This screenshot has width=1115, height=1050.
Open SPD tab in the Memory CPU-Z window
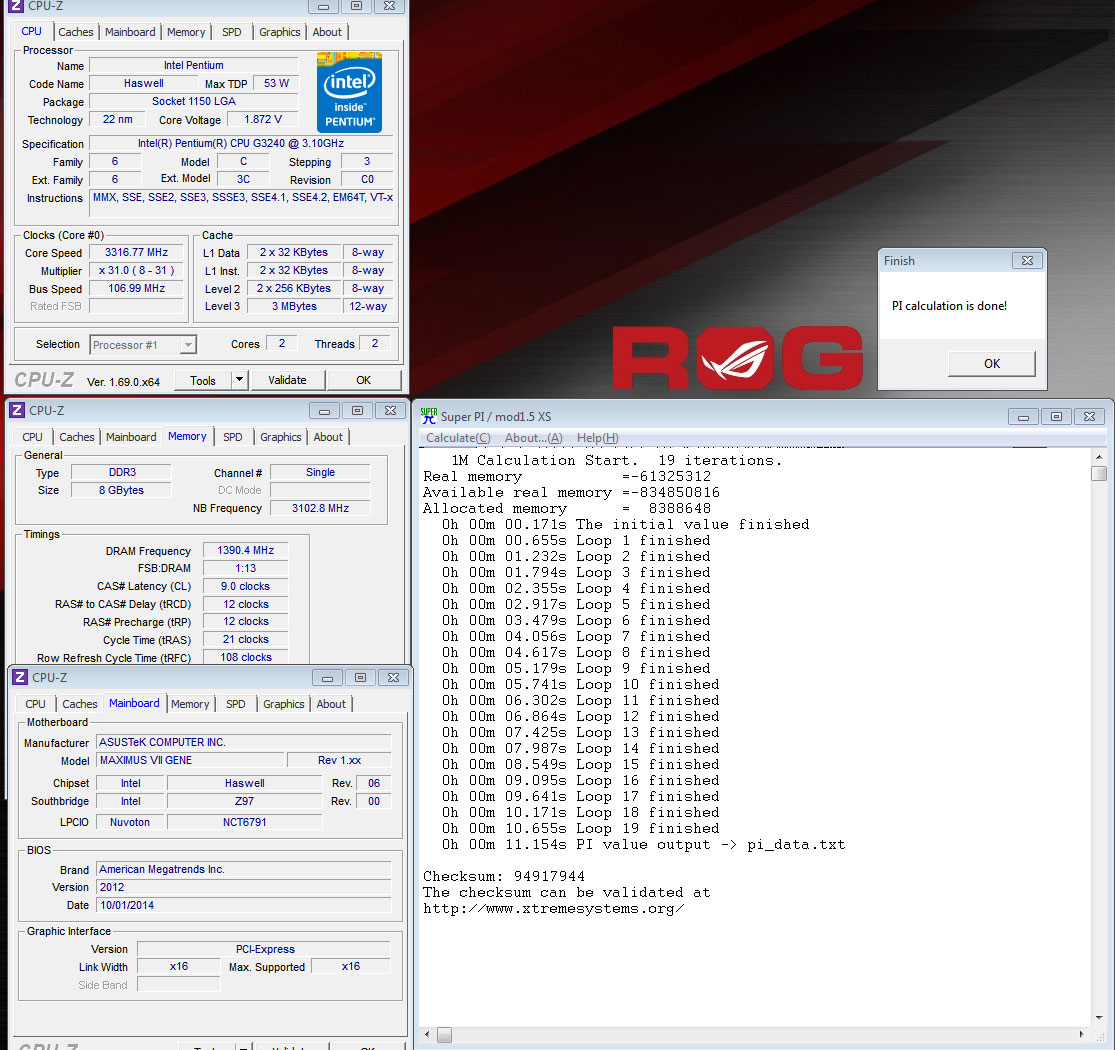click(233, 437)
